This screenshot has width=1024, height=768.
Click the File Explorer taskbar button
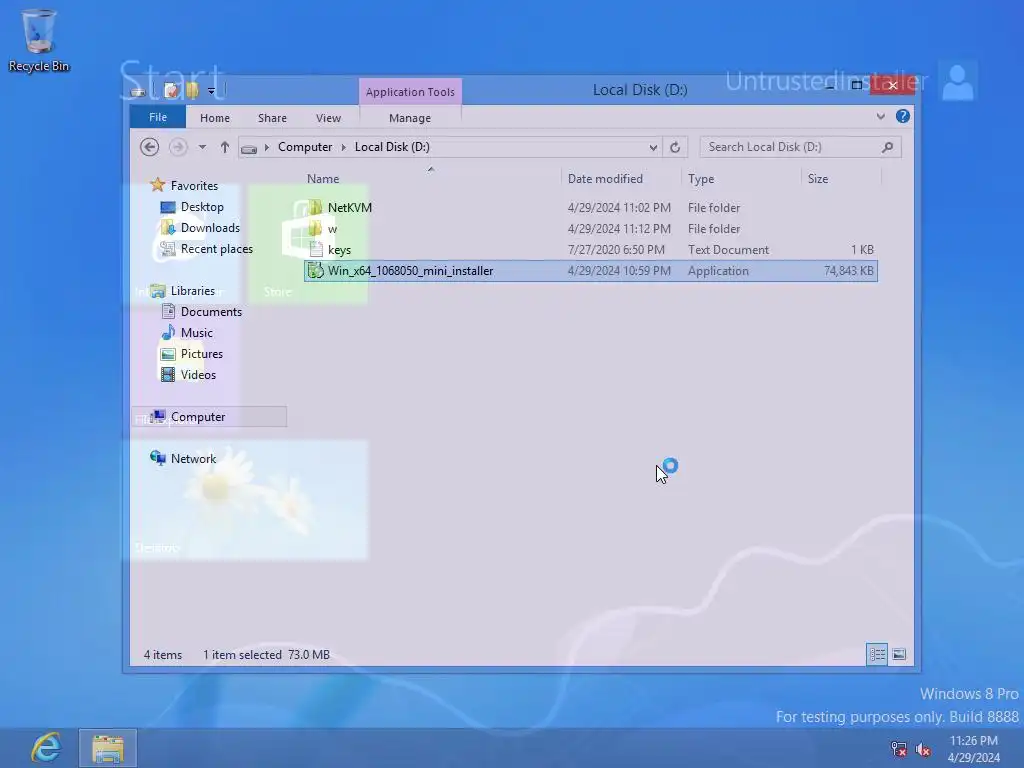pos(108,748)
